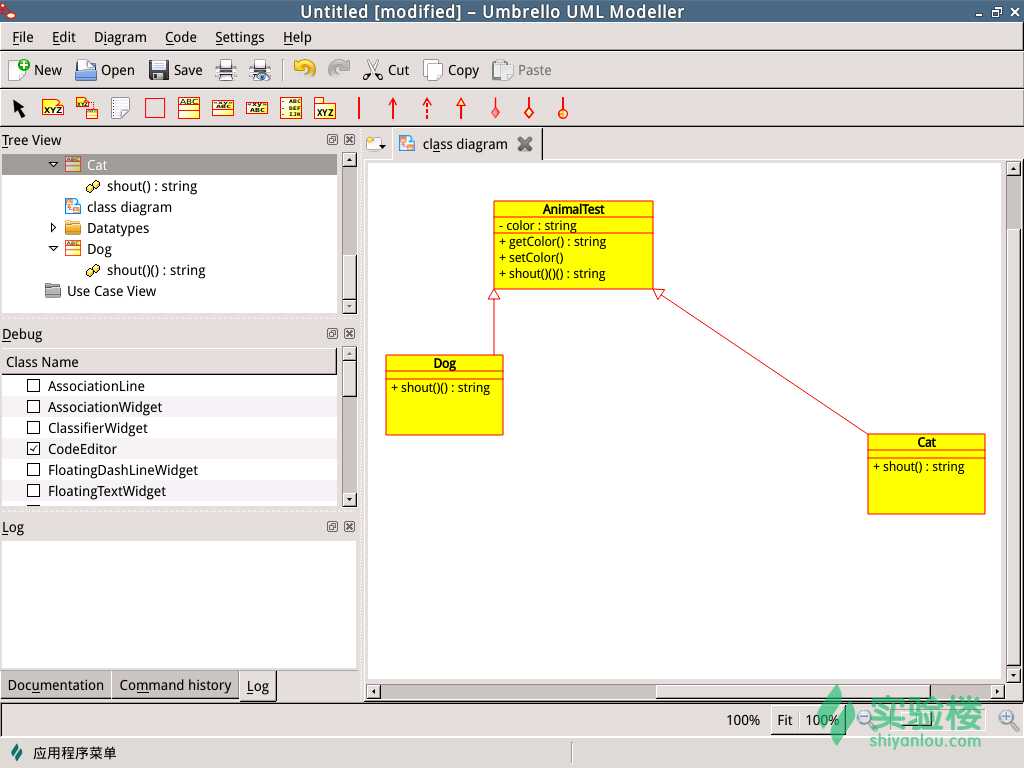Image resolution: width=1024 pixels, height=768 pixels.
Task: Select the text label XYZ tool
Action: (53, 108)
